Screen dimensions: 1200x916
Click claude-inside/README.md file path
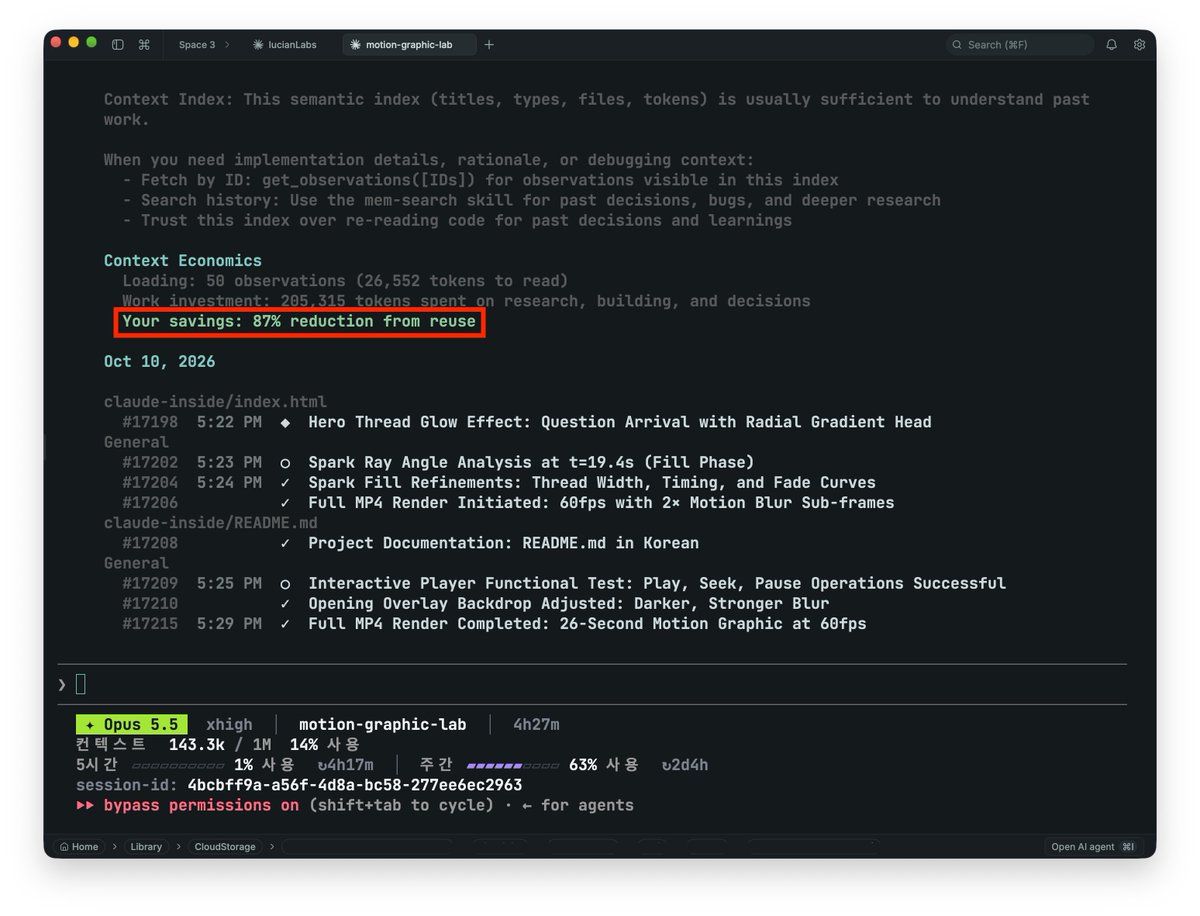click(210, 522)
